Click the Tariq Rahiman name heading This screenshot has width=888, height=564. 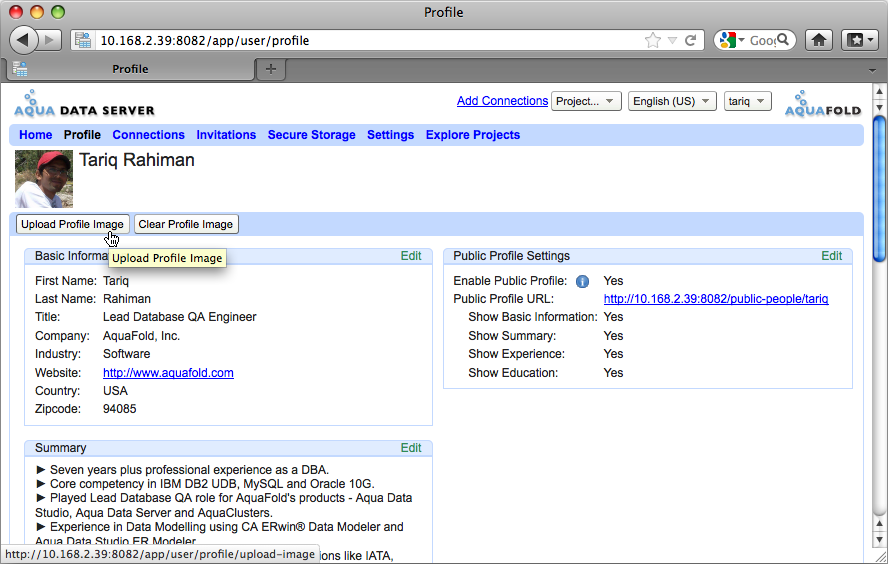pos(136,160)
